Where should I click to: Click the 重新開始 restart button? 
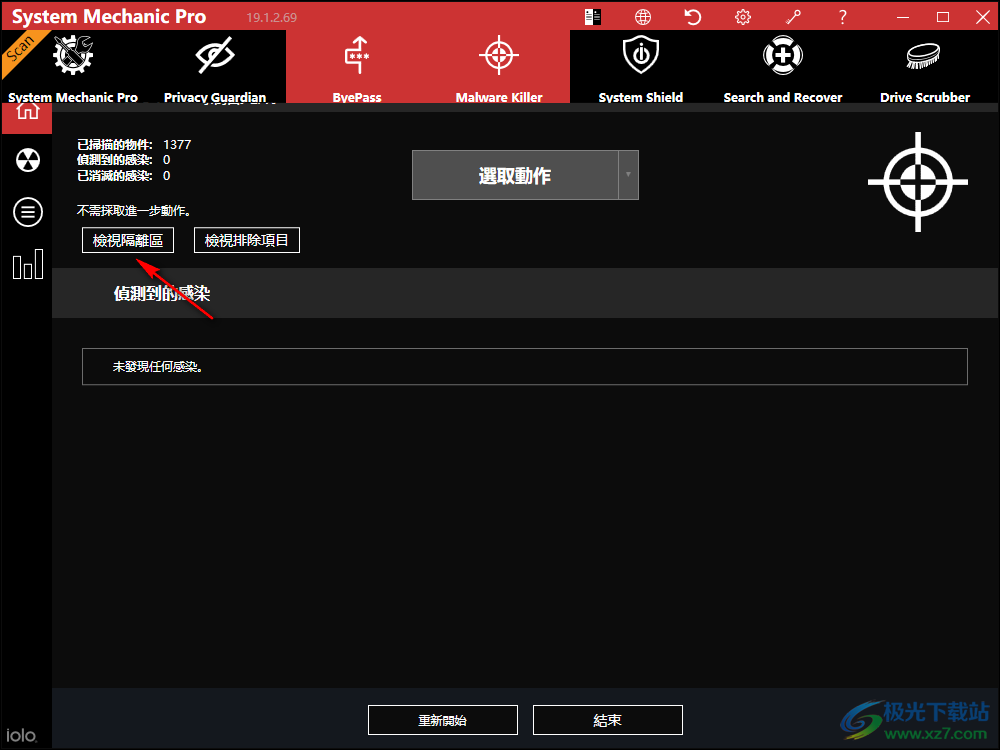pos(443,720)
